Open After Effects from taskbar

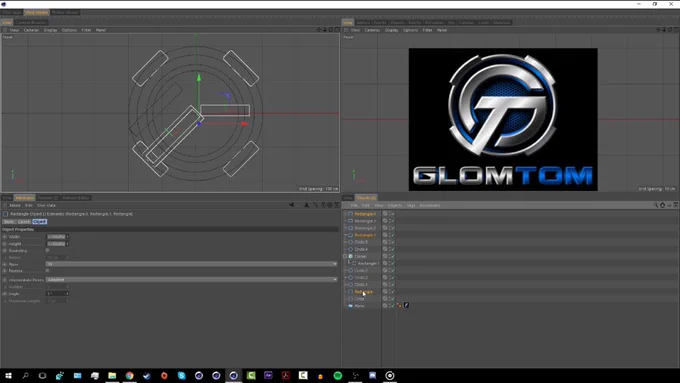(x=268, y=376)
